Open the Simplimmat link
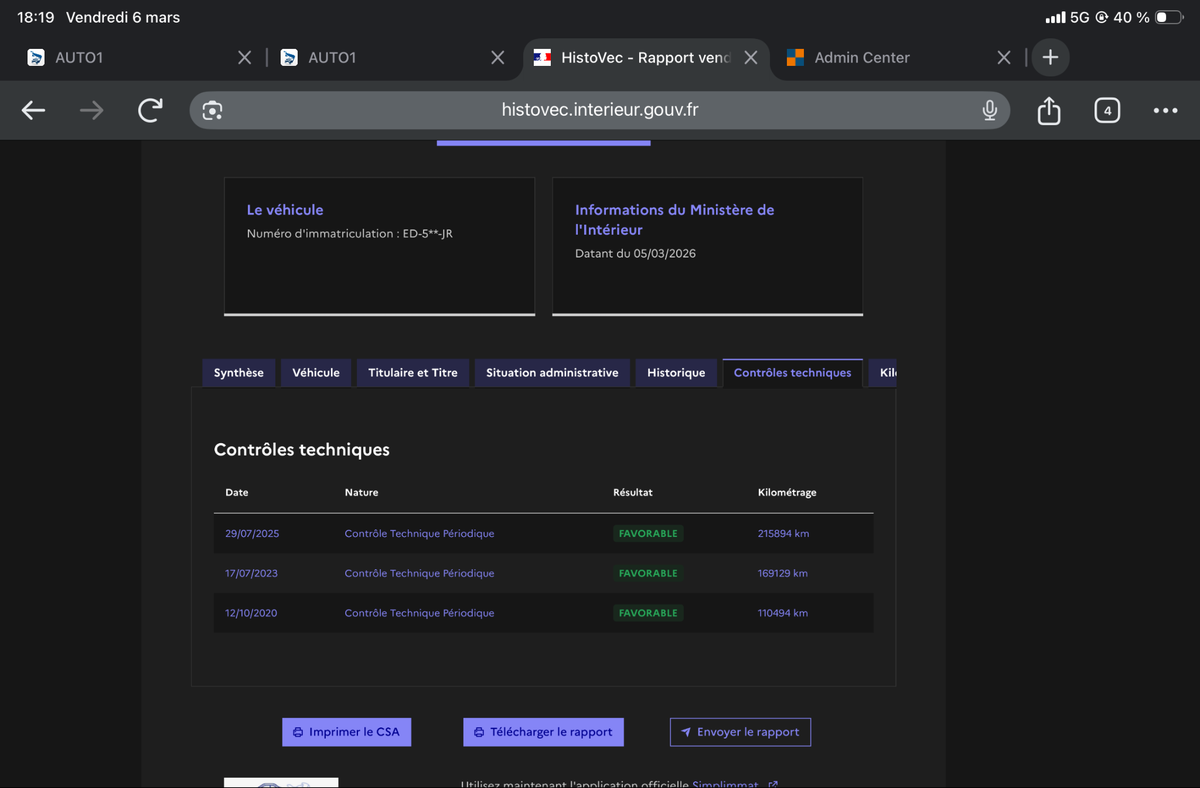Viewport: 1200px width, 788px height. [734, 784]
